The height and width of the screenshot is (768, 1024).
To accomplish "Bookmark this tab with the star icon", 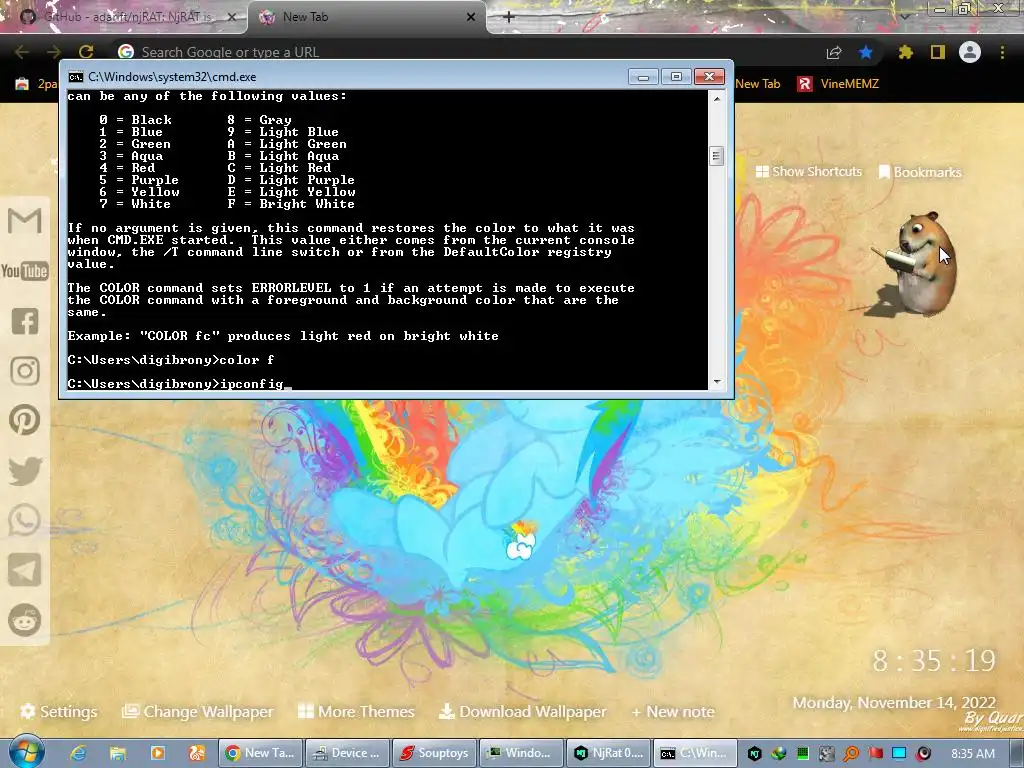I will [866, 52].
